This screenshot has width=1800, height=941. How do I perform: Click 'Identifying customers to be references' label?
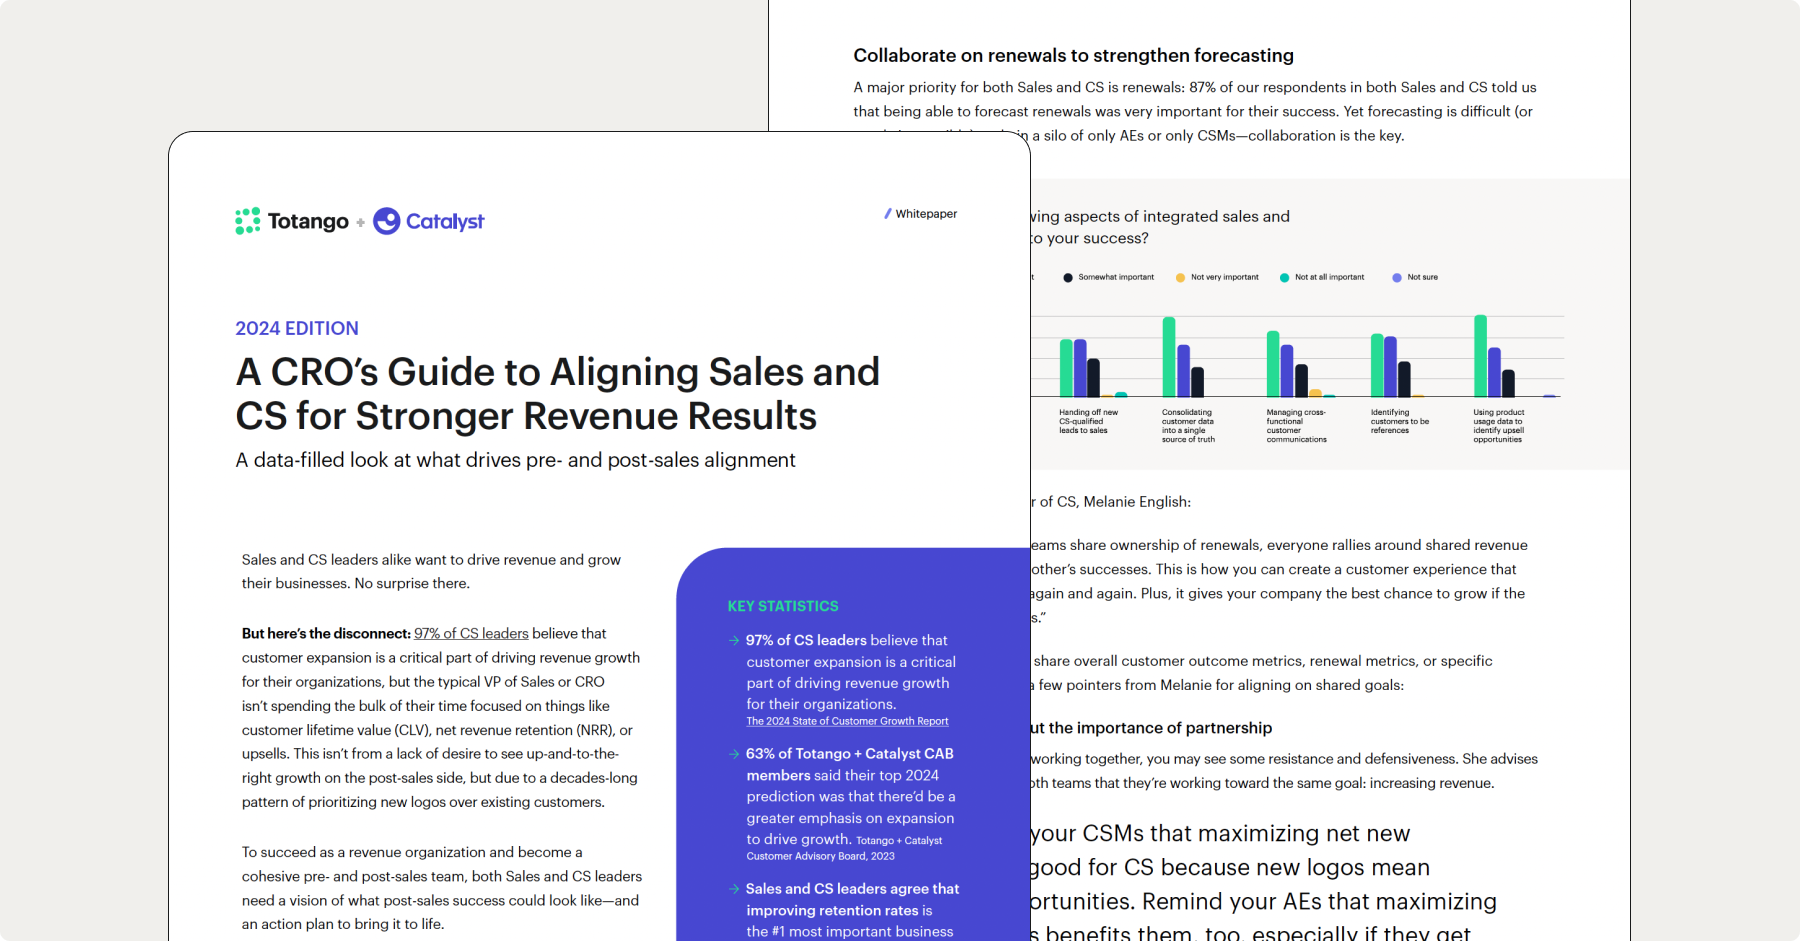pyautogui.click(x=1400, y=421)
